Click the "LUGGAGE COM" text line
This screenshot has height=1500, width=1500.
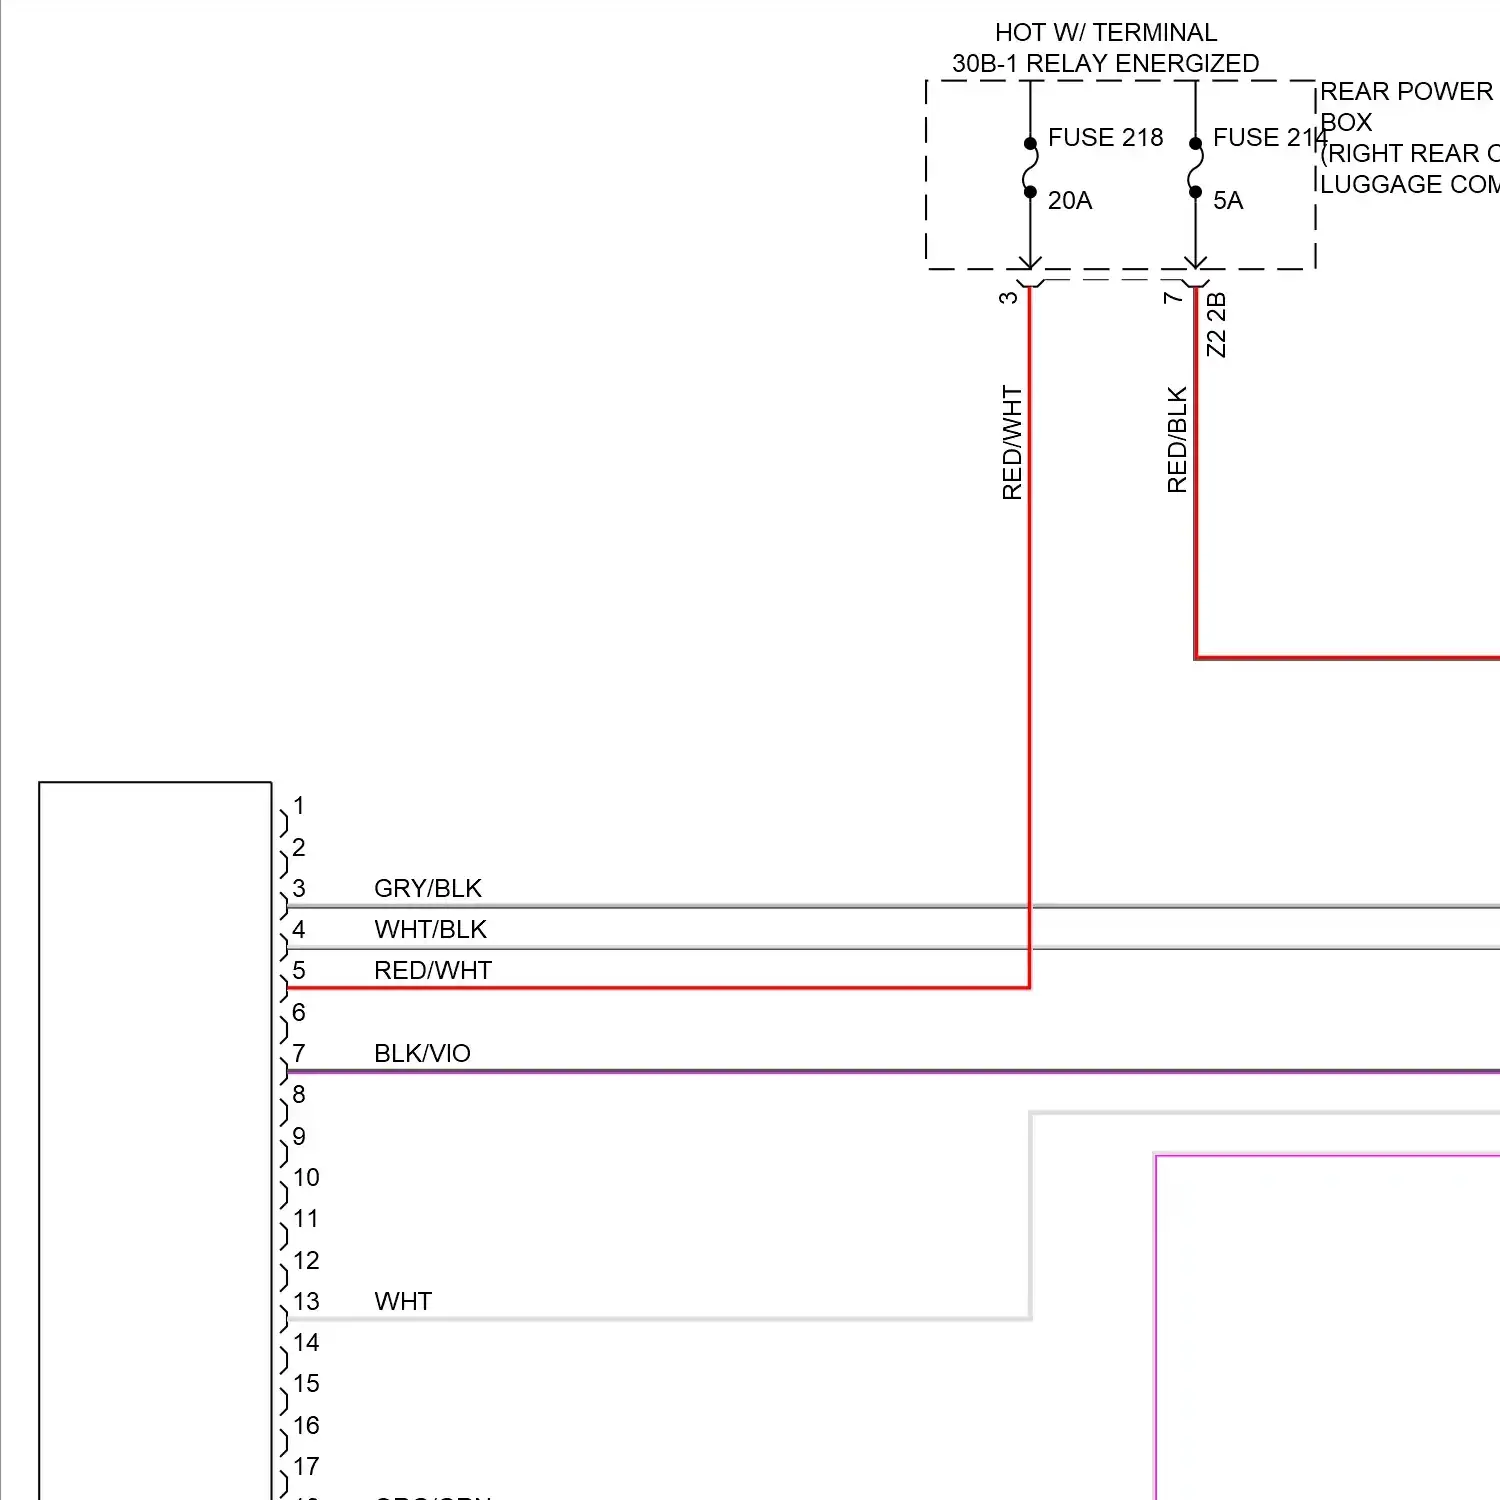point(1409,184)
